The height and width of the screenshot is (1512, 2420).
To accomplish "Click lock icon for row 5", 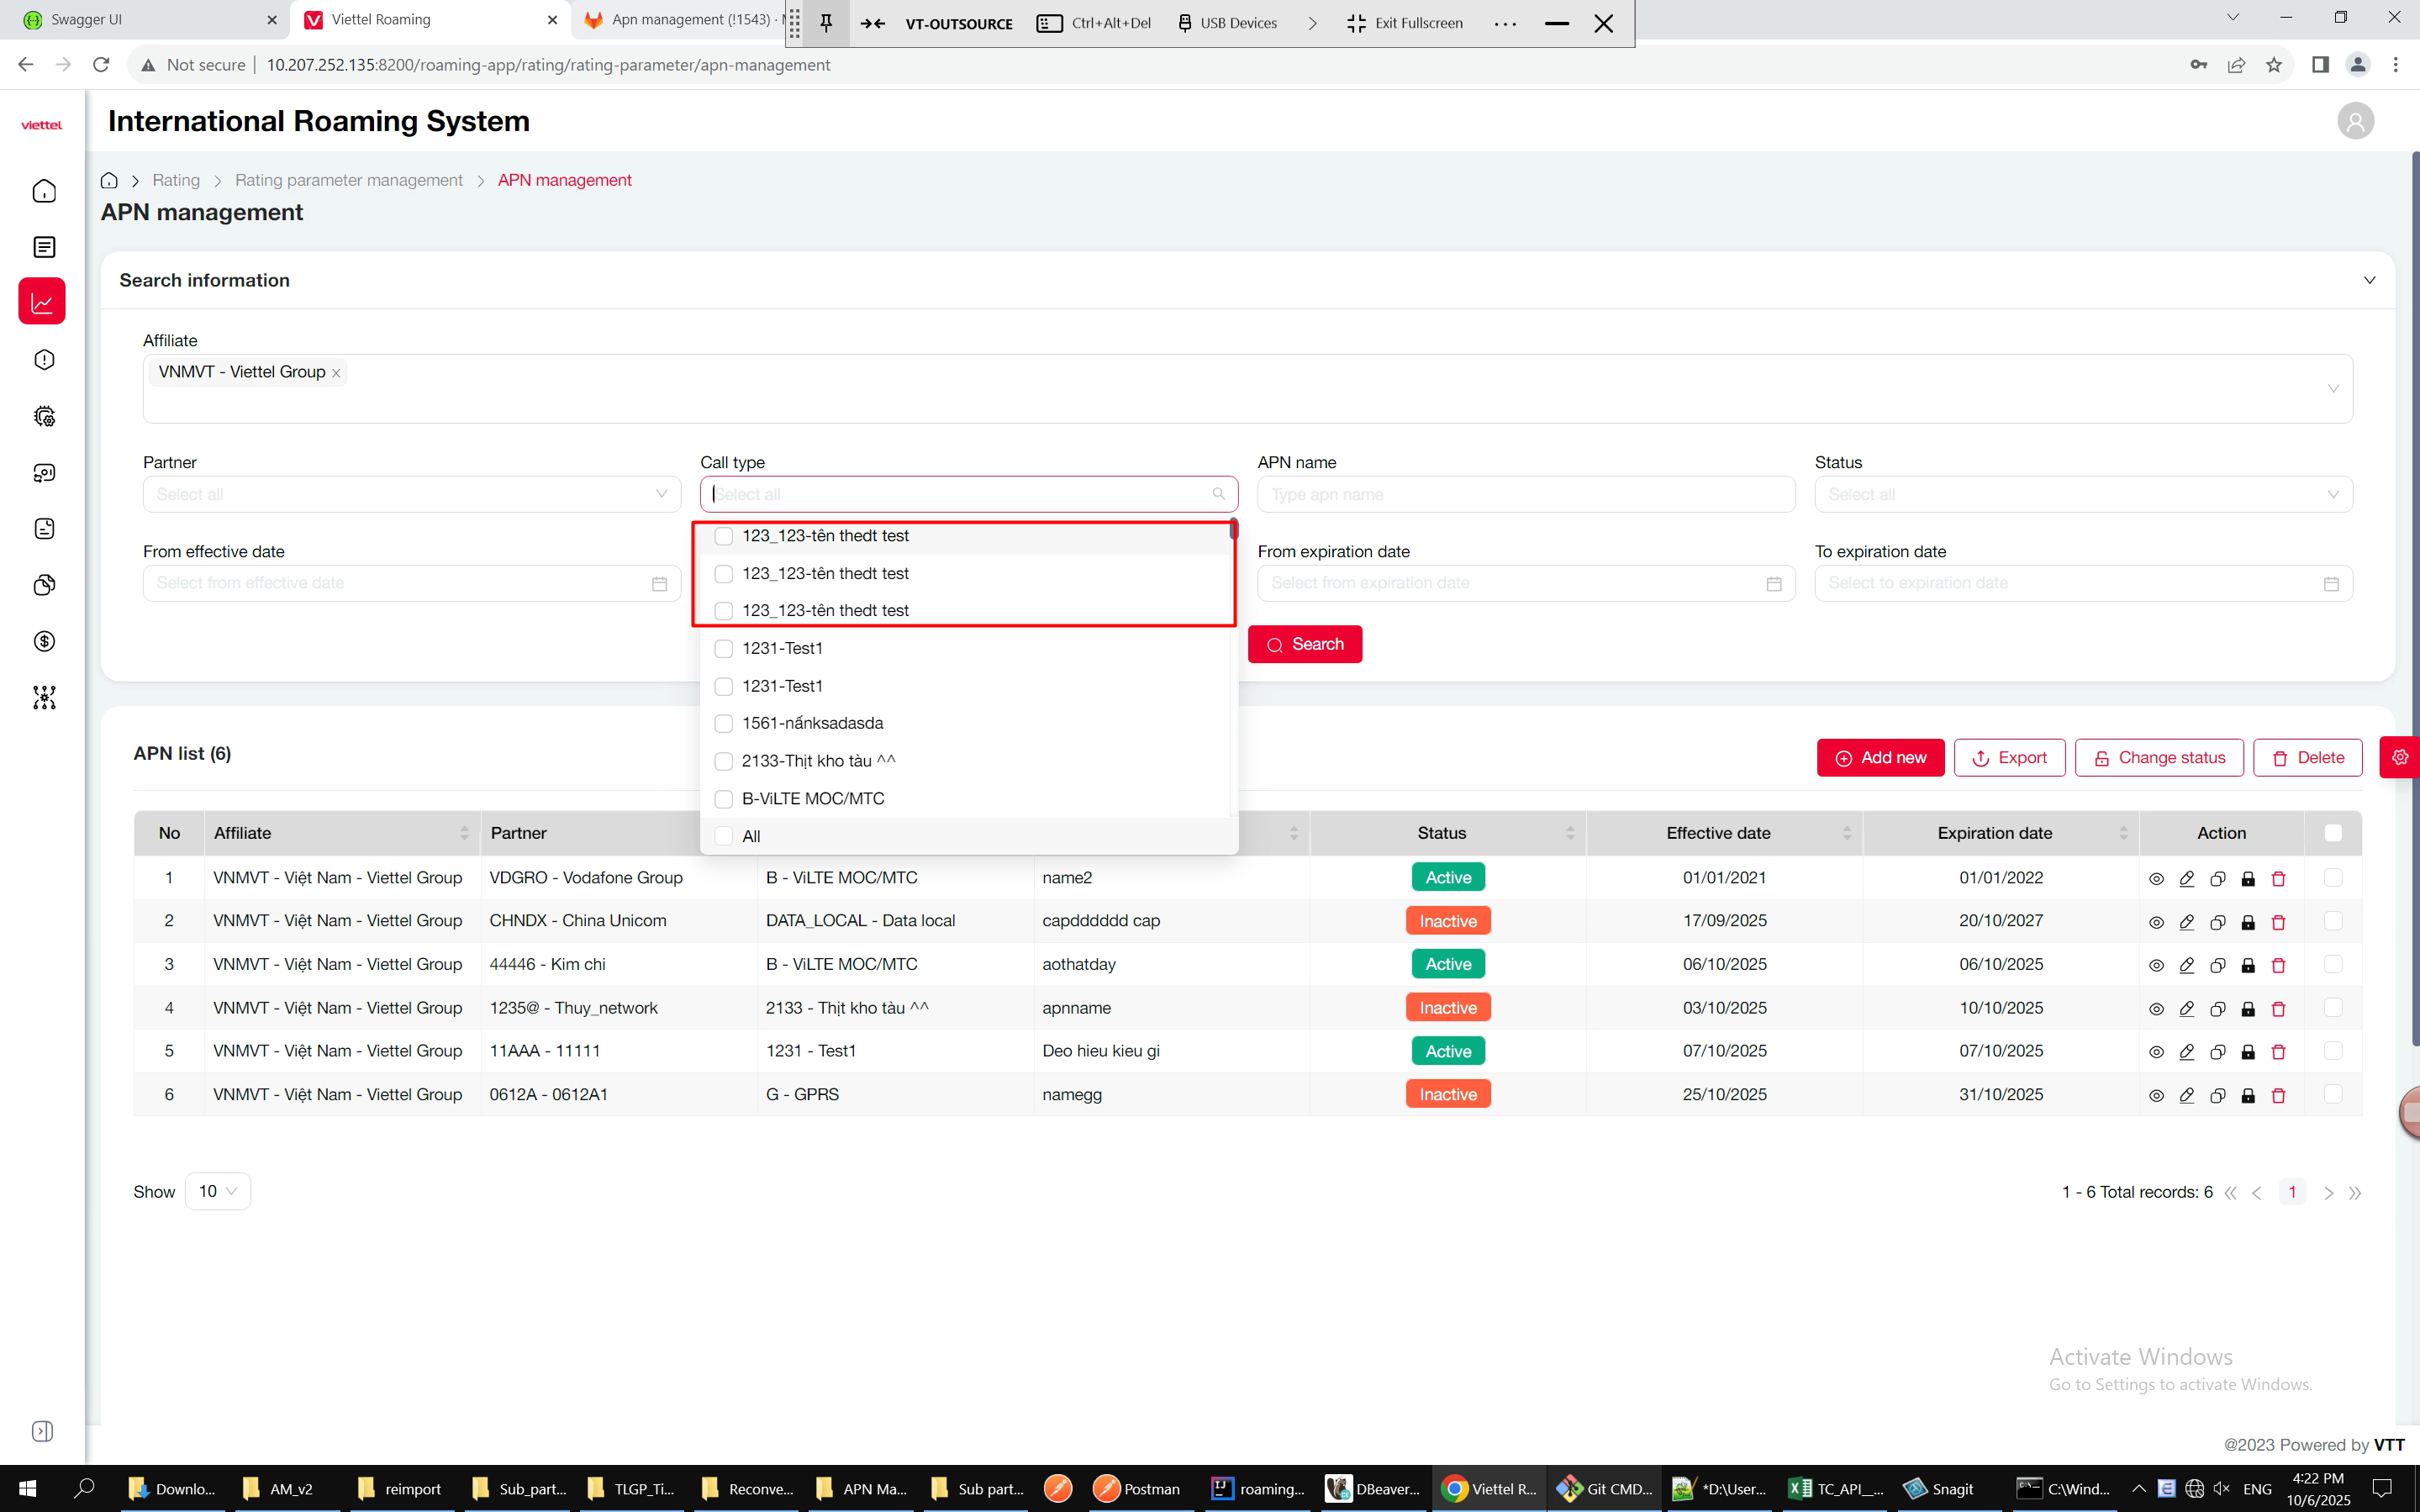I will (2248, 1052).
